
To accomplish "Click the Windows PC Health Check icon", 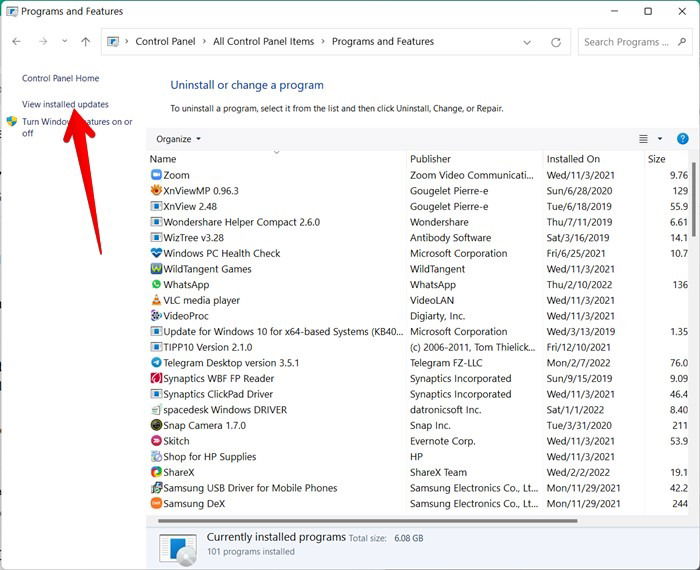I will [x=156, y=253].
